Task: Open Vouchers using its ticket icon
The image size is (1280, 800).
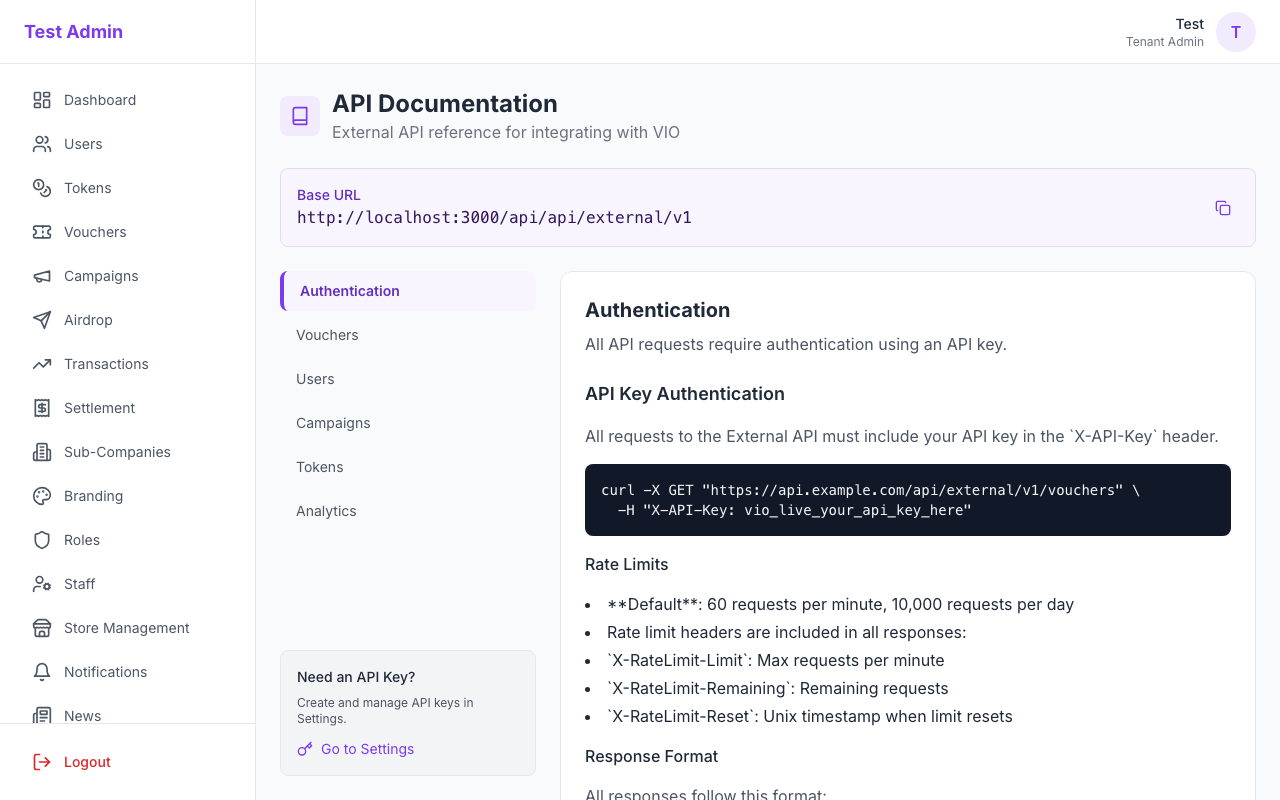Action: coord(41,232)
